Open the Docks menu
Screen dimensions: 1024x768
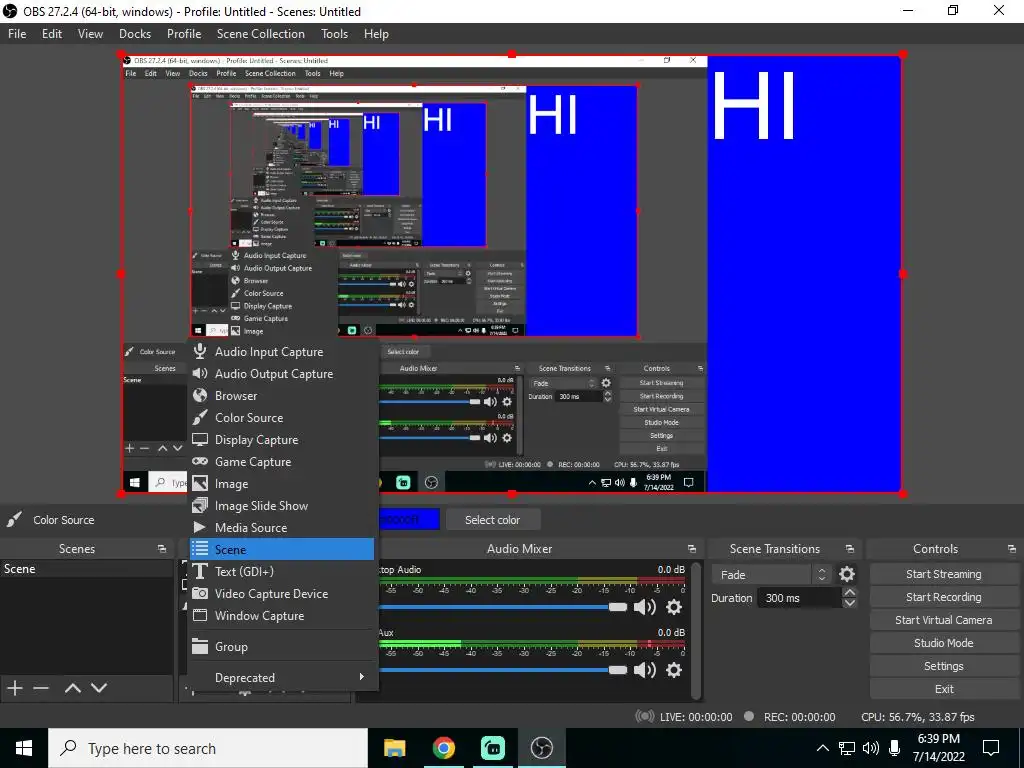click(135, 34)
